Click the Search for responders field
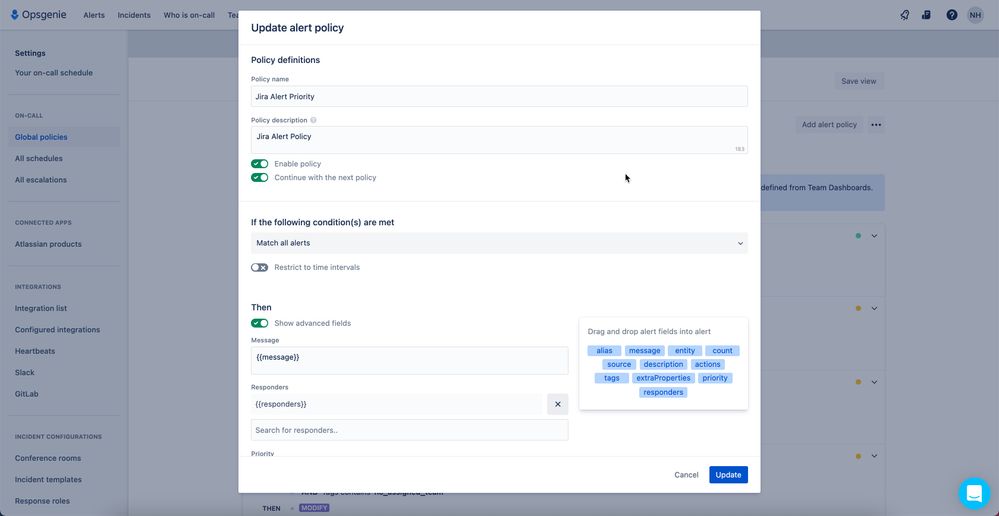Viewport: 999px width, 516px height. [x=410, y=430]
